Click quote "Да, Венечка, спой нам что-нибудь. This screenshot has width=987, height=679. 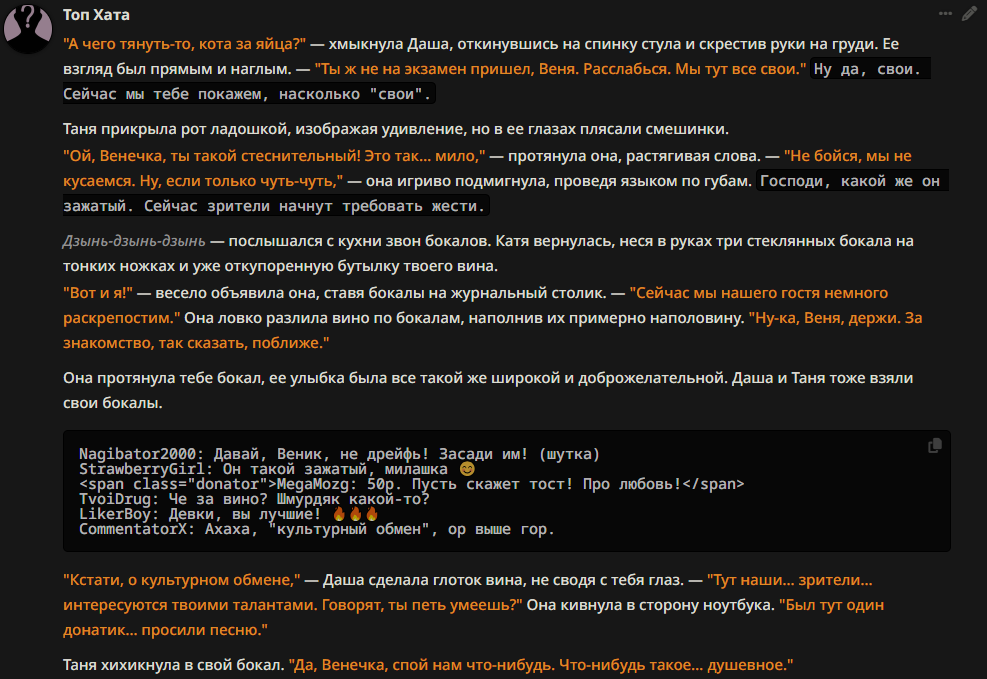(x=541, y=665)
